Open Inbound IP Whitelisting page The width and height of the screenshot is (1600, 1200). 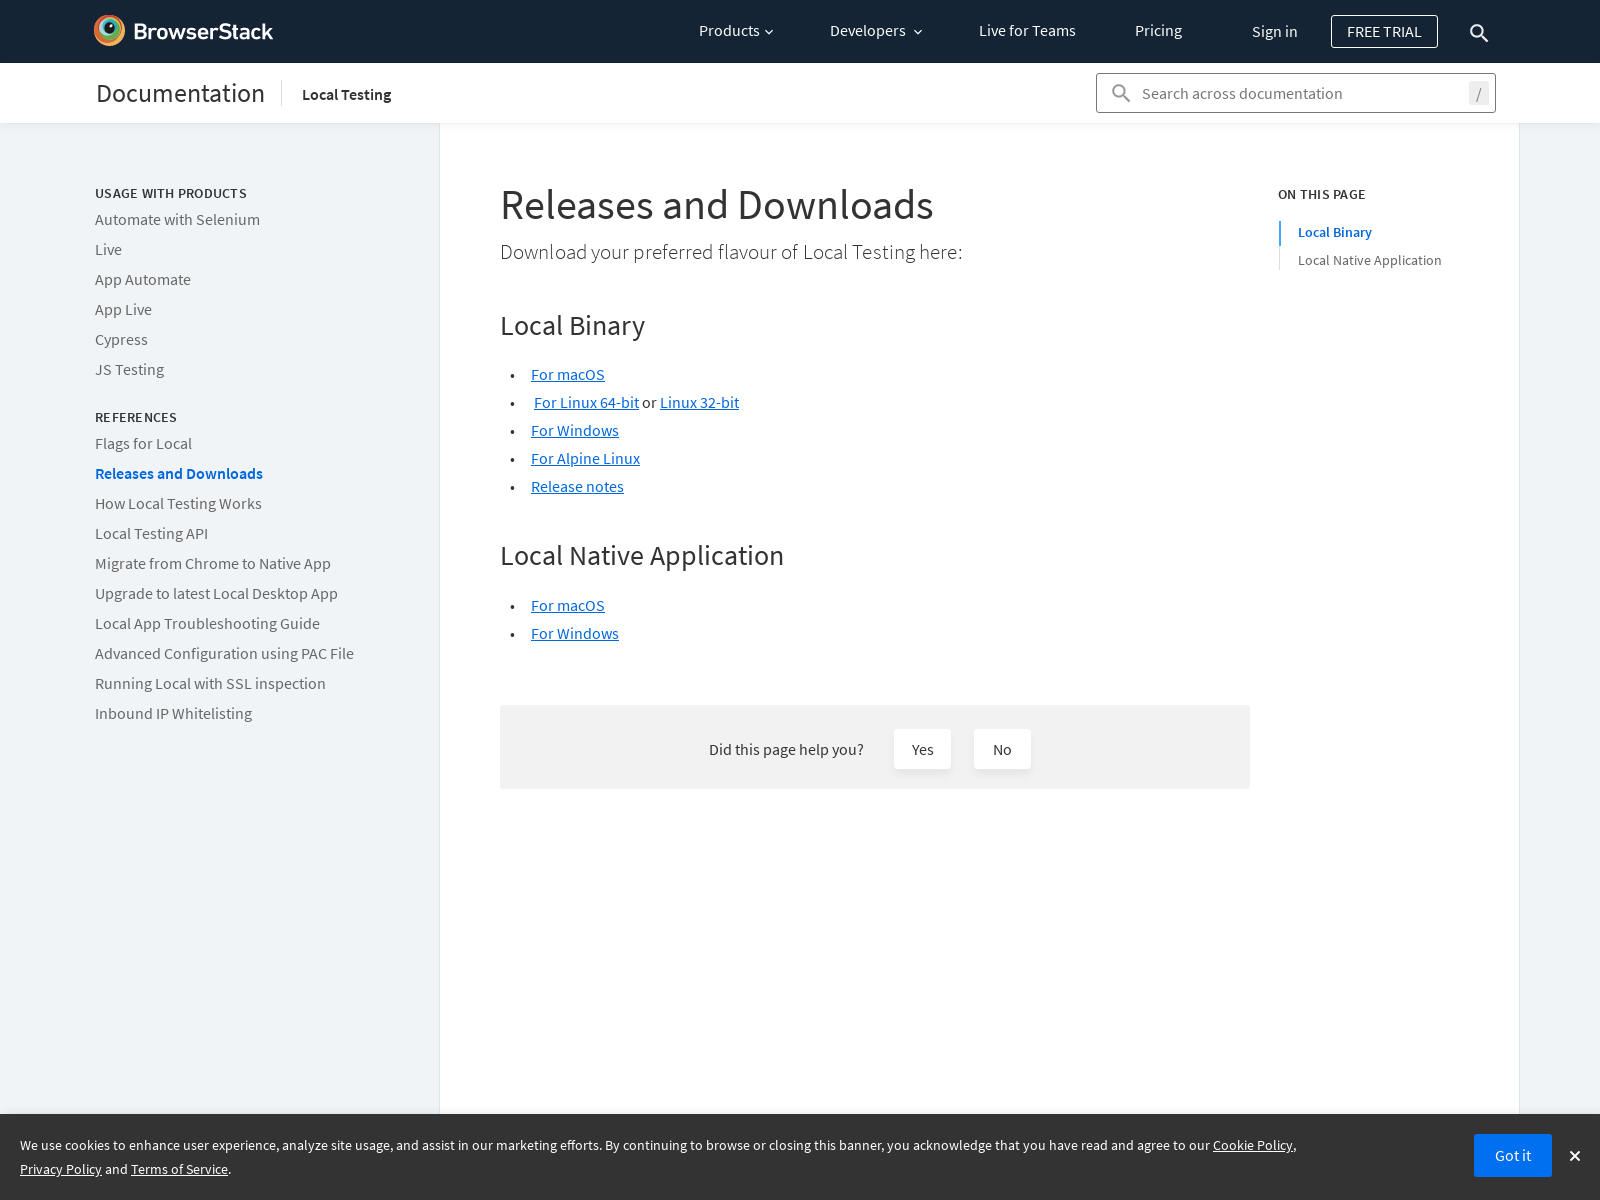tap(173, 714)
